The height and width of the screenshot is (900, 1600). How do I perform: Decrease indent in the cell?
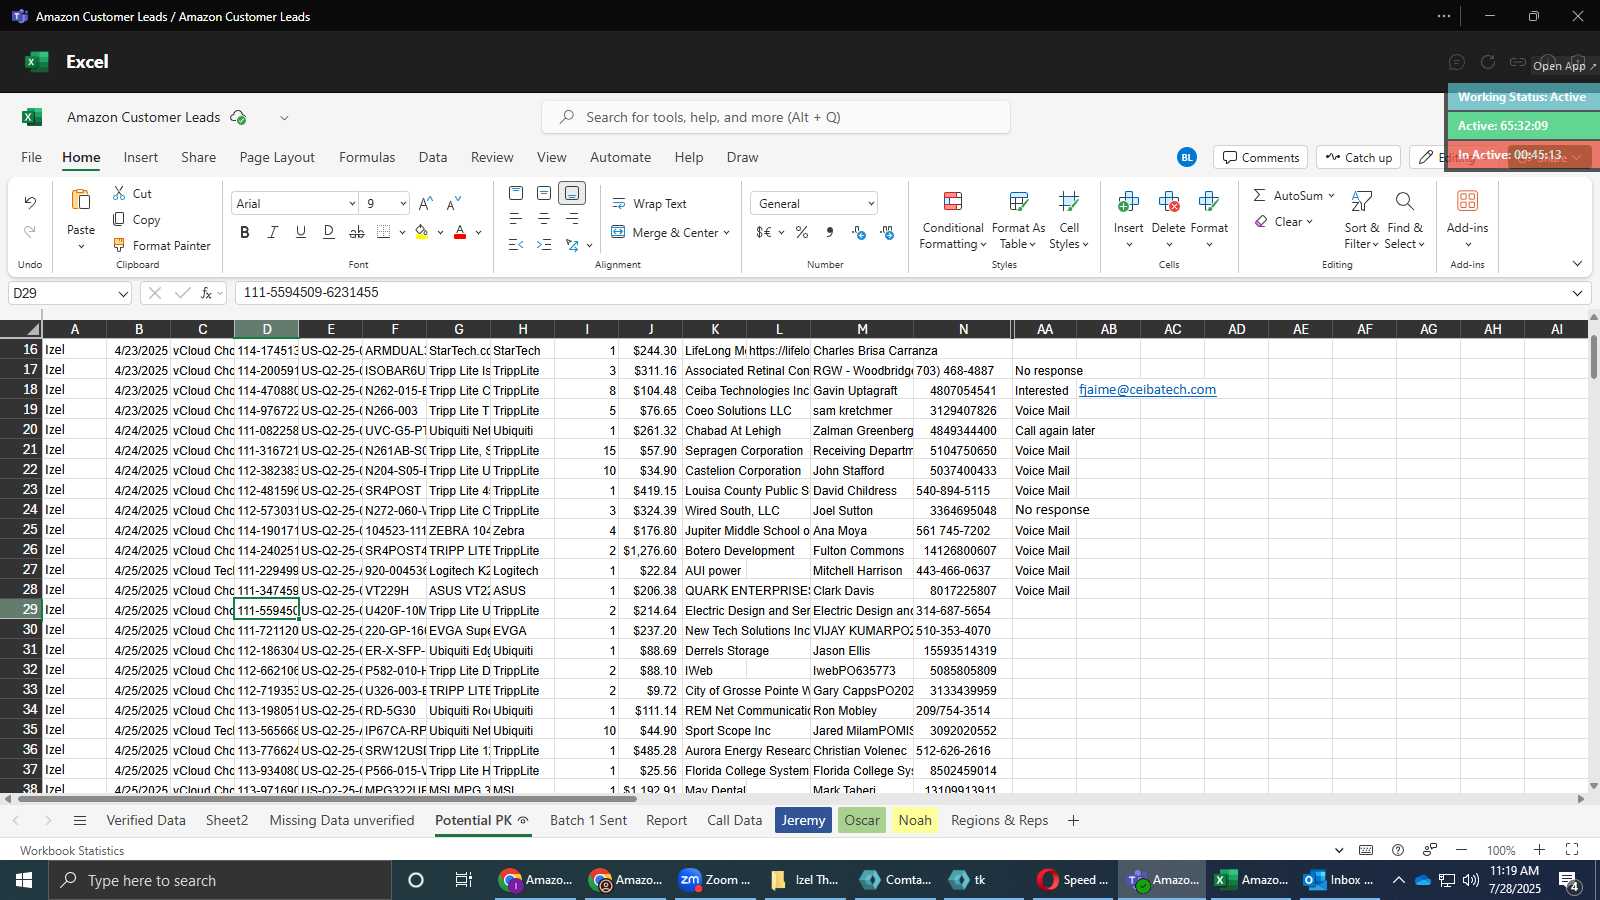(516, 245)
